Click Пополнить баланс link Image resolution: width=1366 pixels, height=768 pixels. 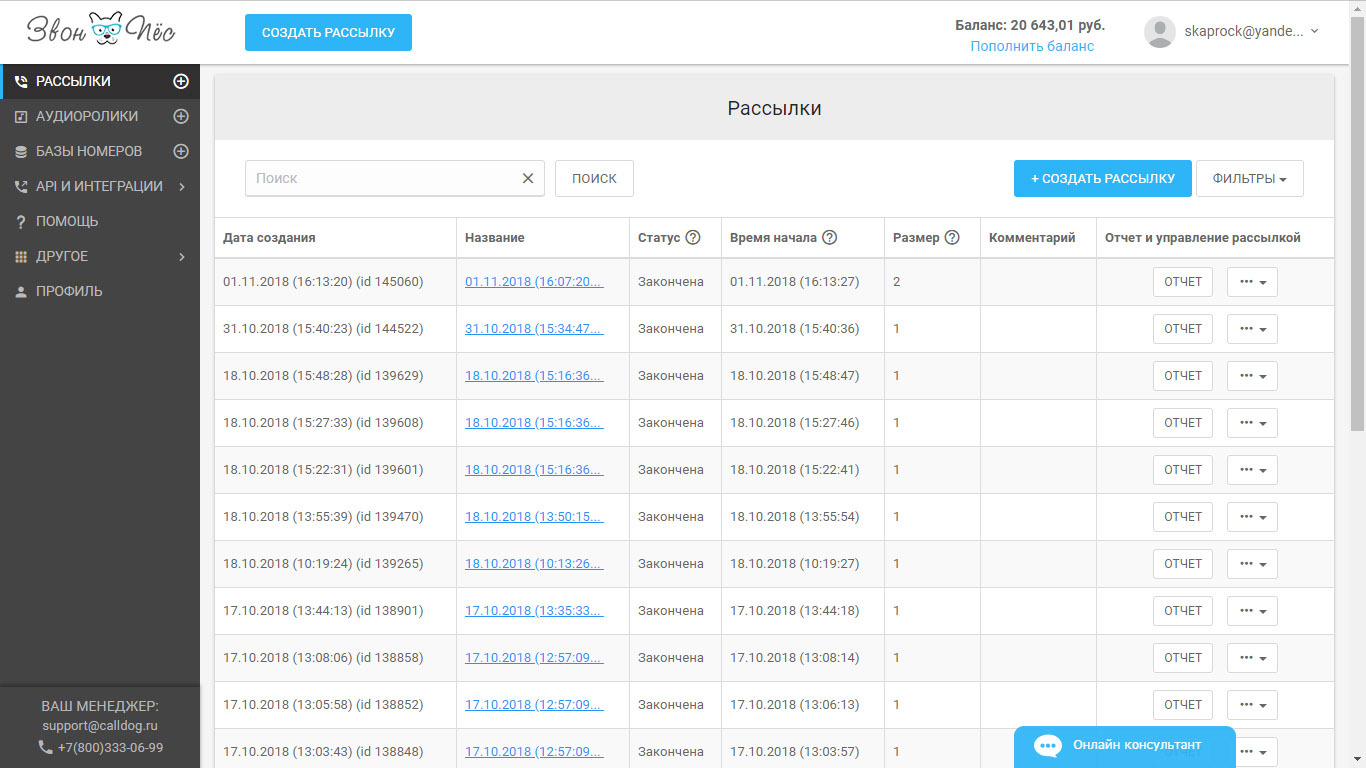tap(1032, 47)
